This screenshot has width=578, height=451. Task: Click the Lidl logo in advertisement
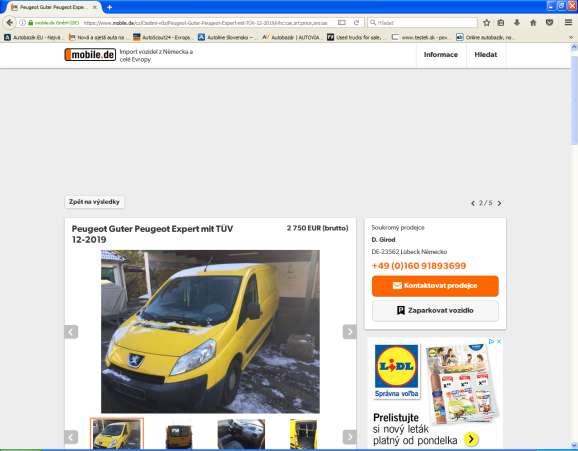point(397,371)
